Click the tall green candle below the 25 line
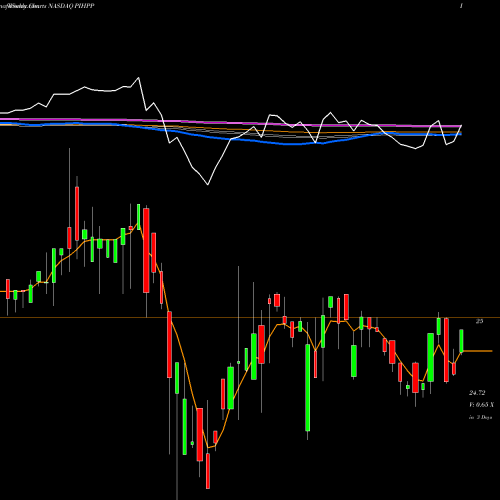Image resolution: width=500 pixels, height=500 pixels. pyautogui.click(x=308, y=388)
